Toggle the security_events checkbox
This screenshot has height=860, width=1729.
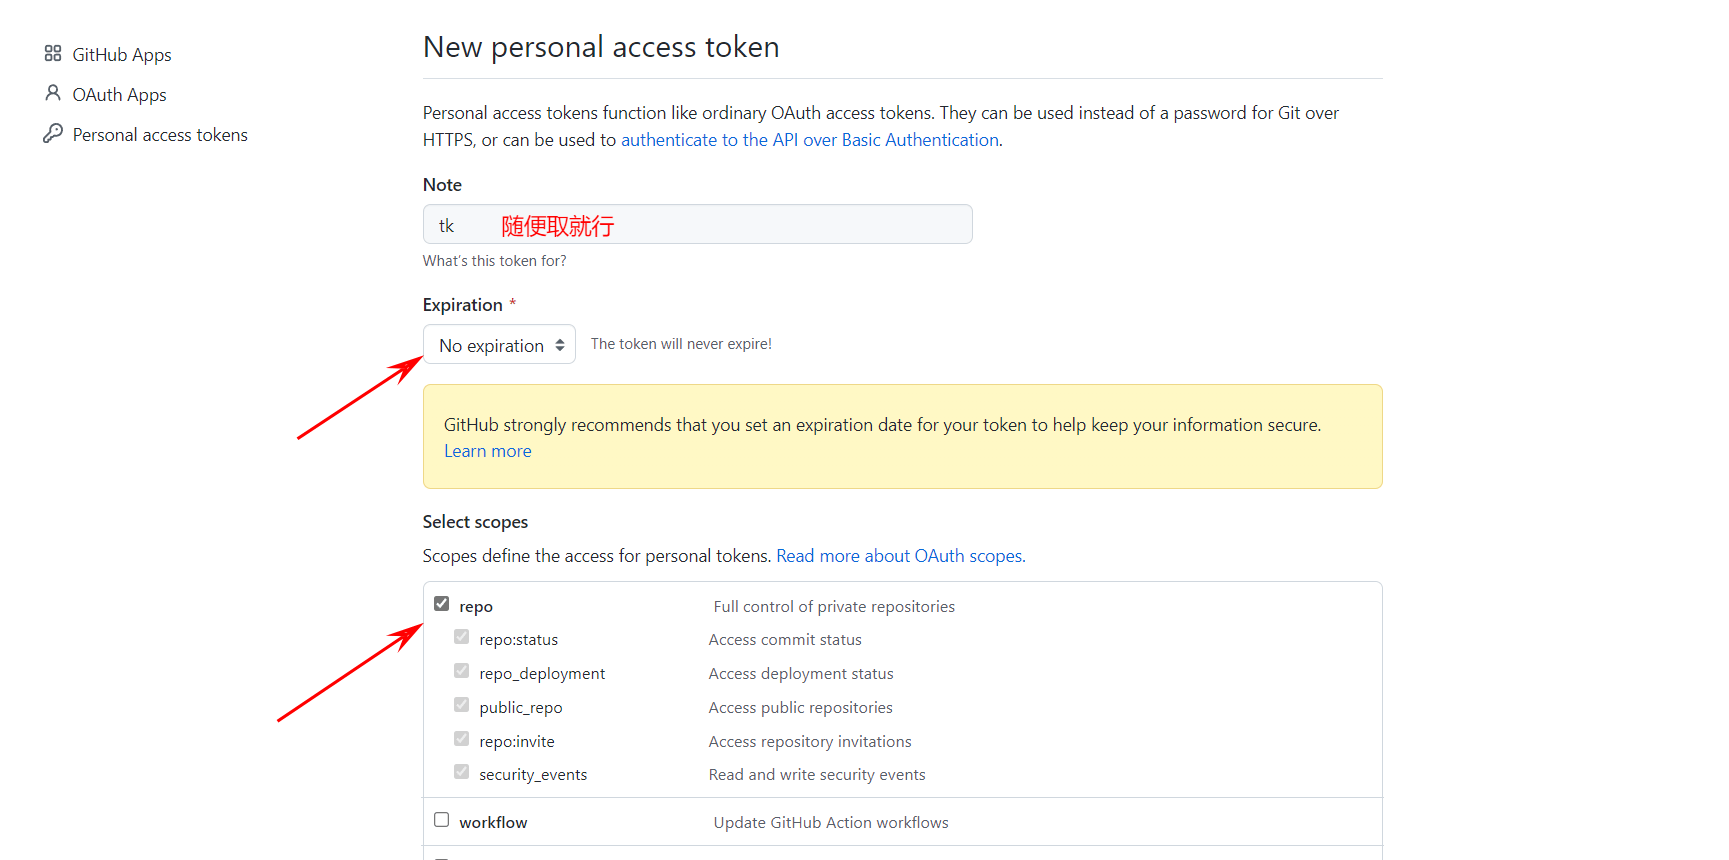461,771
